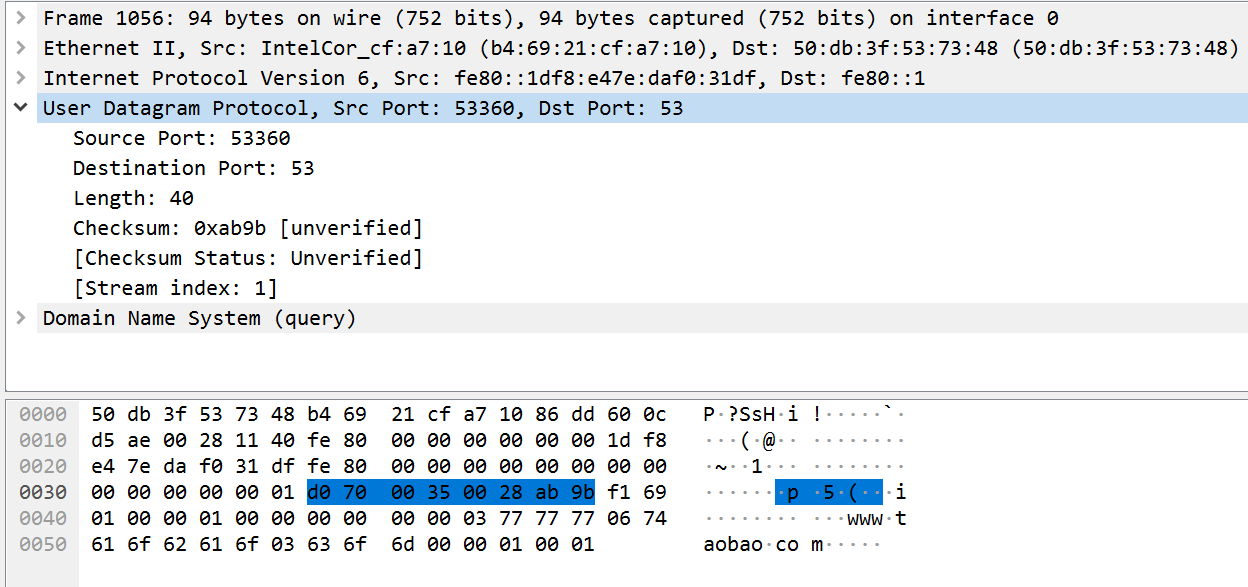
Task: Click the highlighted ASCII 'p 5 (' segment
Action: pos(829,492)
